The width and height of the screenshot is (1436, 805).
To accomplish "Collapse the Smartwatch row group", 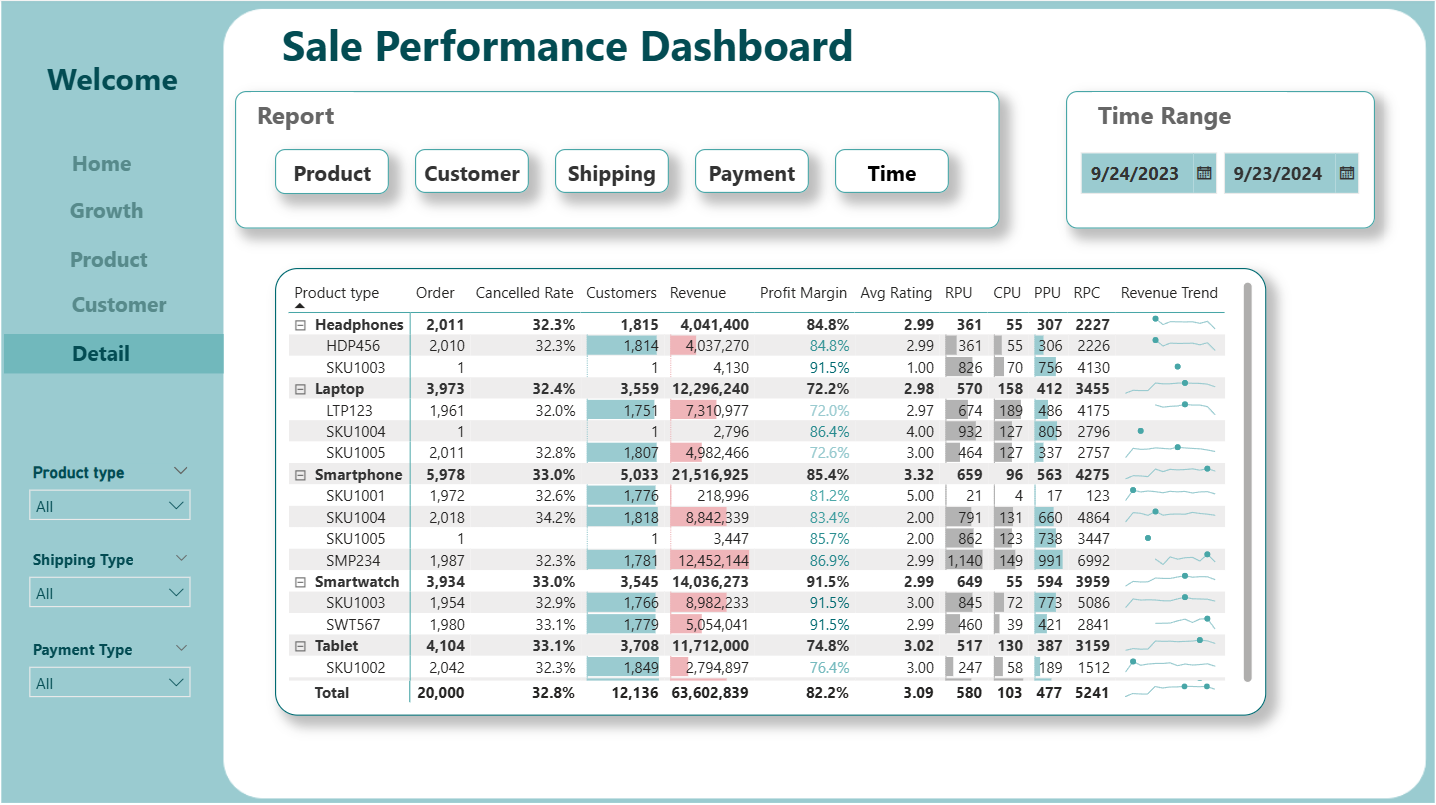I will pos(300,582).
